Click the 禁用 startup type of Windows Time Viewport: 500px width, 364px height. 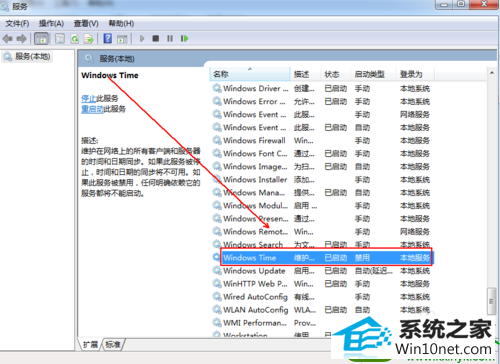point(362,258)
